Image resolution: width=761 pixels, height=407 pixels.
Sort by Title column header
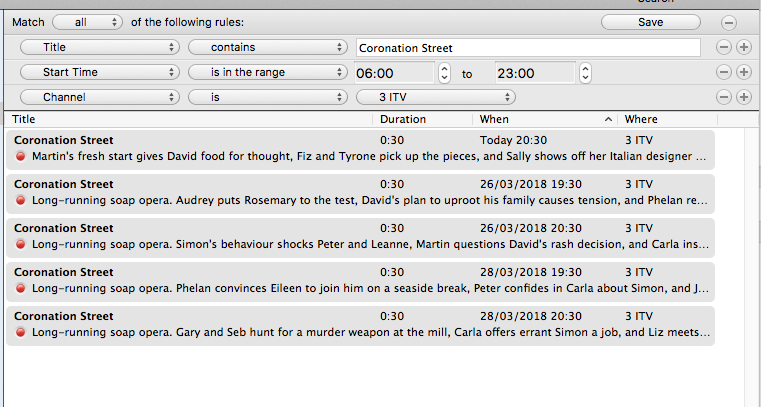[189, 119]
